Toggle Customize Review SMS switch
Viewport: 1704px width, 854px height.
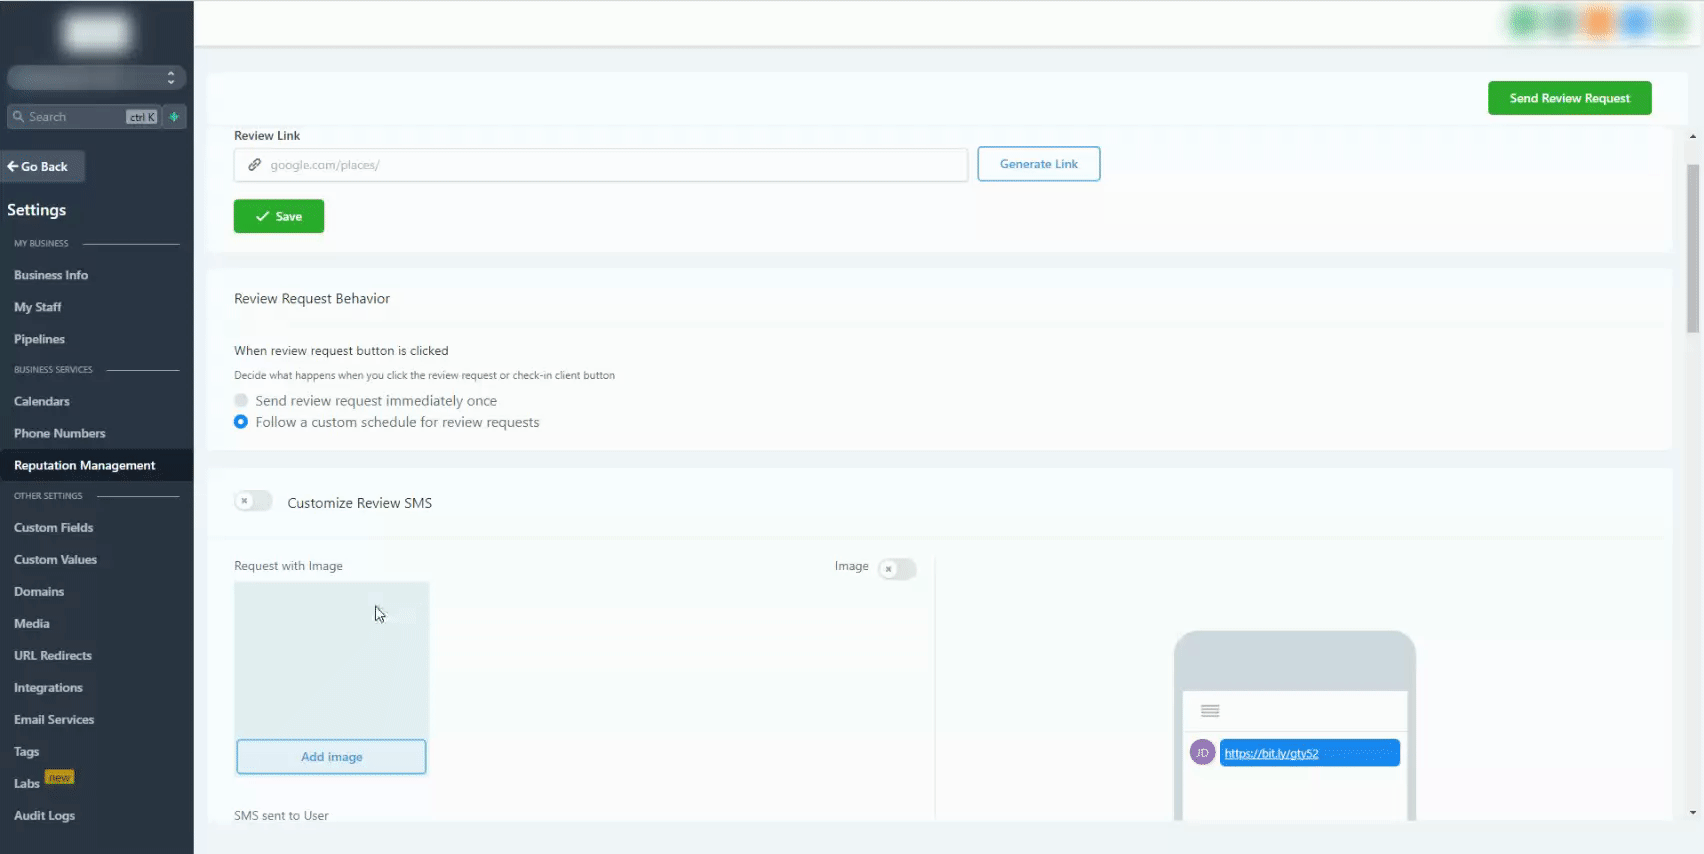coord(253,501)
